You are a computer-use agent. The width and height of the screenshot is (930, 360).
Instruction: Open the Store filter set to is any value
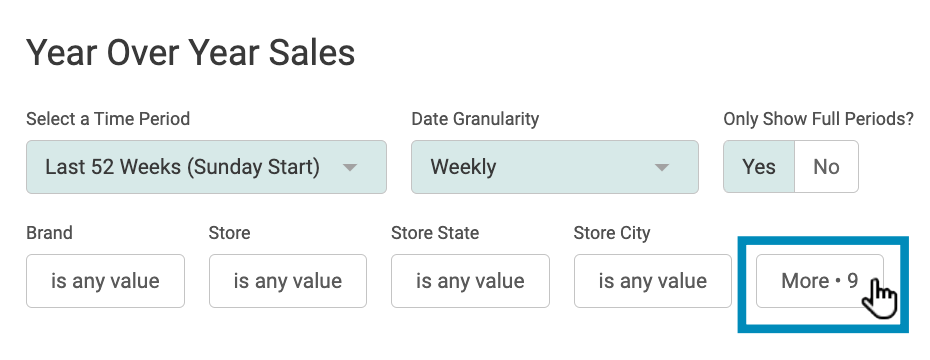[x=288, y=281]
